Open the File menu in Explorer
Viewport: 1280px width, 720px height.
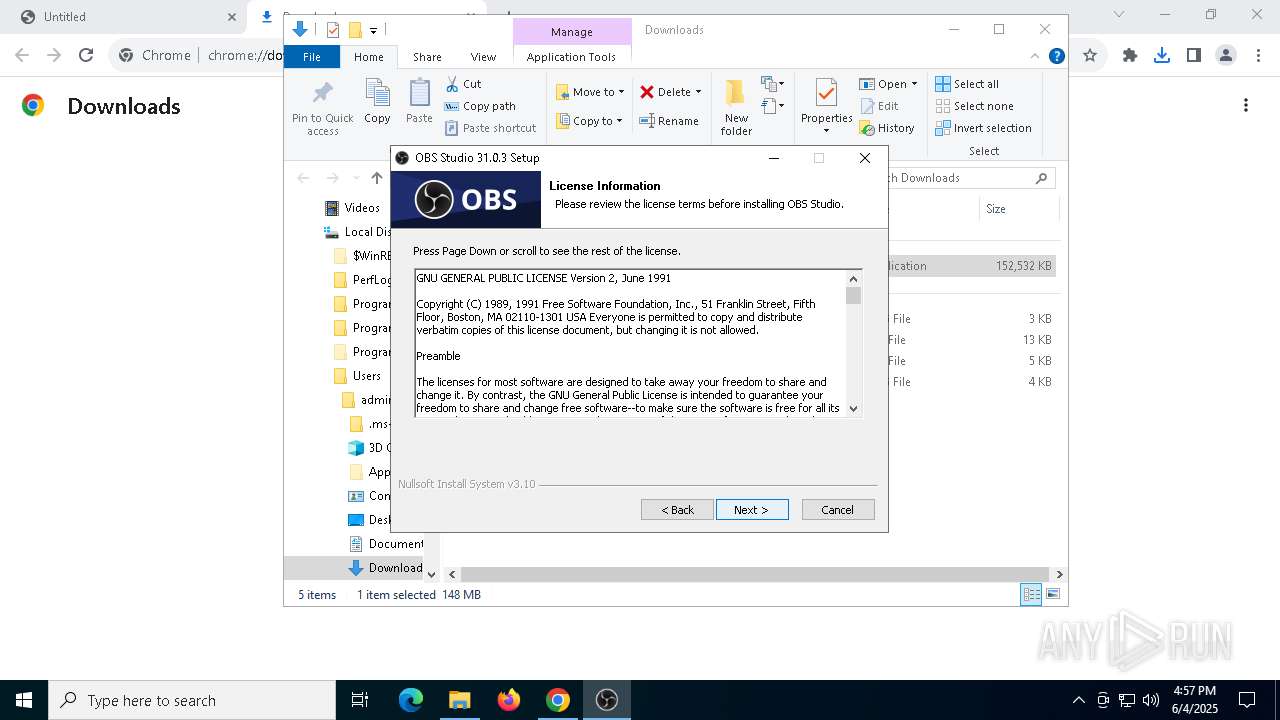coord(312,57)
